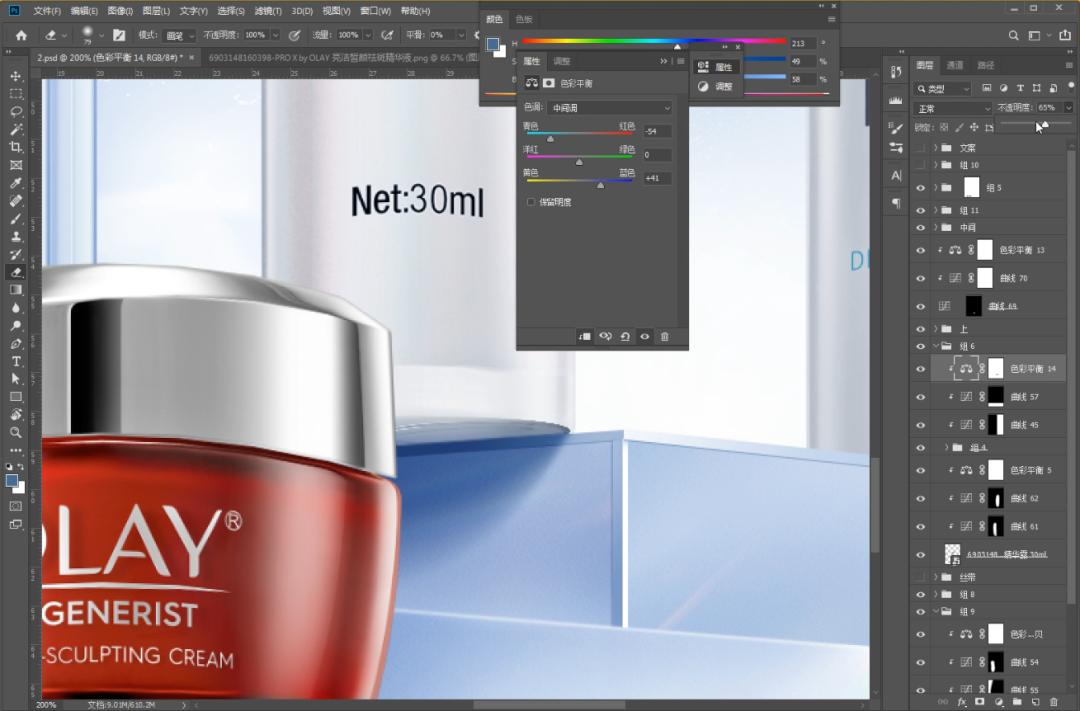This screenshot has width=1080, height=711.
Task: Select the Gradient tool
Action: [x=16, y=290]
